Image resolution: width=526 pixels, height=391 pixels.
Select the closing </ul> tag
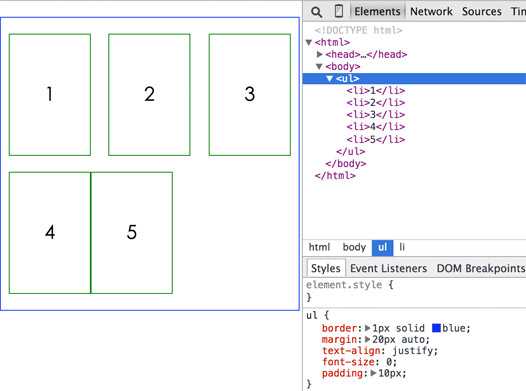(351, 151)
